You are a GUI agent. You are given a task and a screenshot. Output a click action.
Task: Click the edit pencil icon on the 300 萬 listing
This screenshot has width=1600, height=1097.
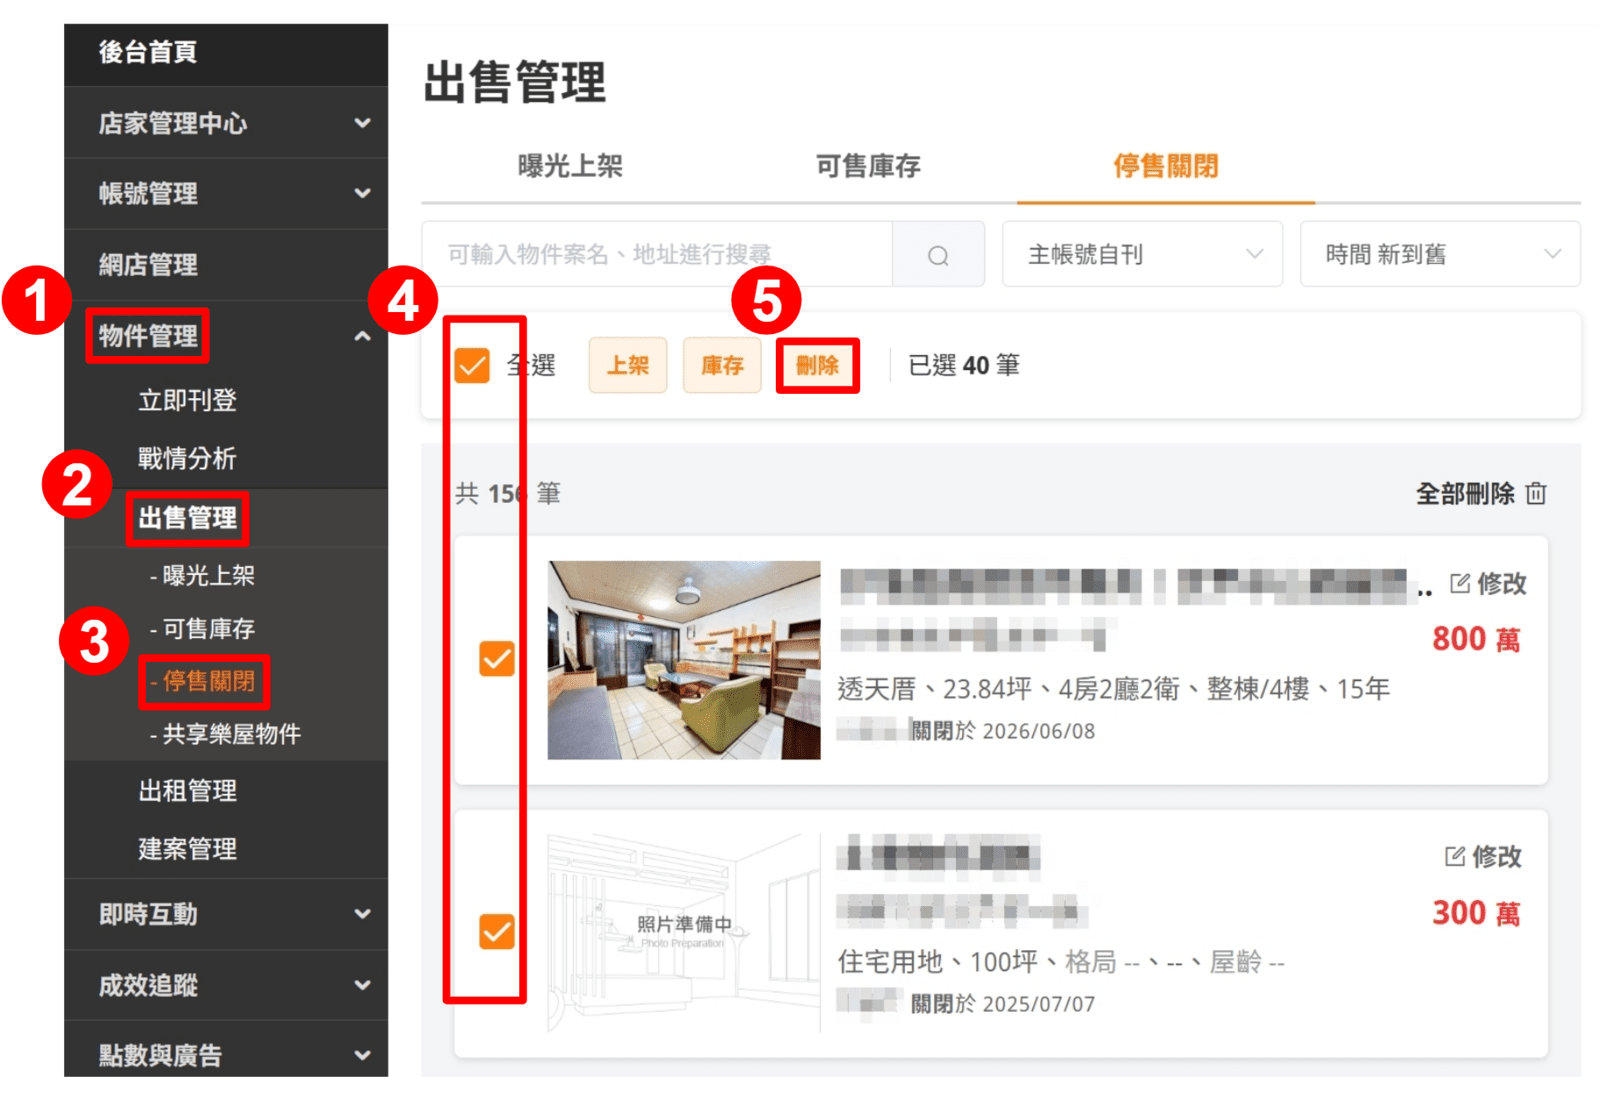tap(1455, 856)
